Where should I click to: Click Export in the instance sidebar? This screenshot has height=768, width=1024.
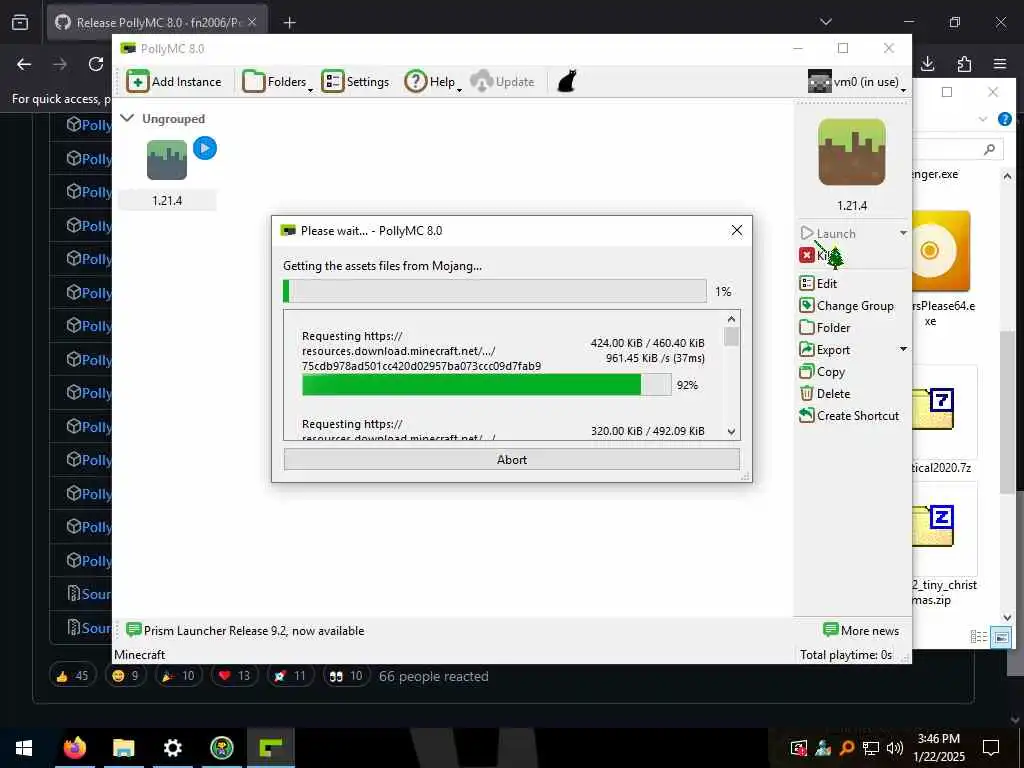point(825,349)
